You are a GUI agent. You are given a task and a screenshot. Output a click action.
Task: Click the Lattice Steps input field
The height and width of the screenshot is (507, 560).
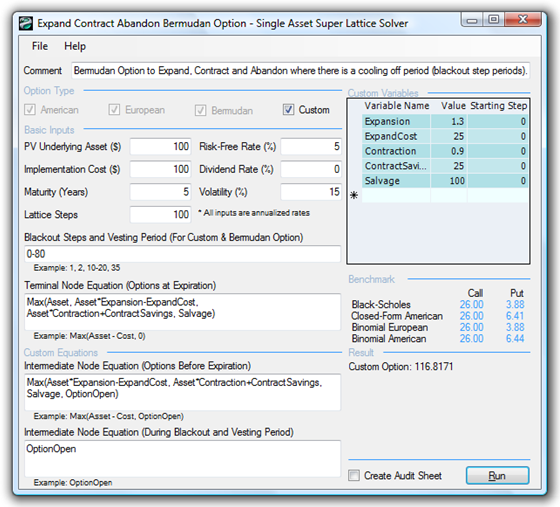[160, 215]
